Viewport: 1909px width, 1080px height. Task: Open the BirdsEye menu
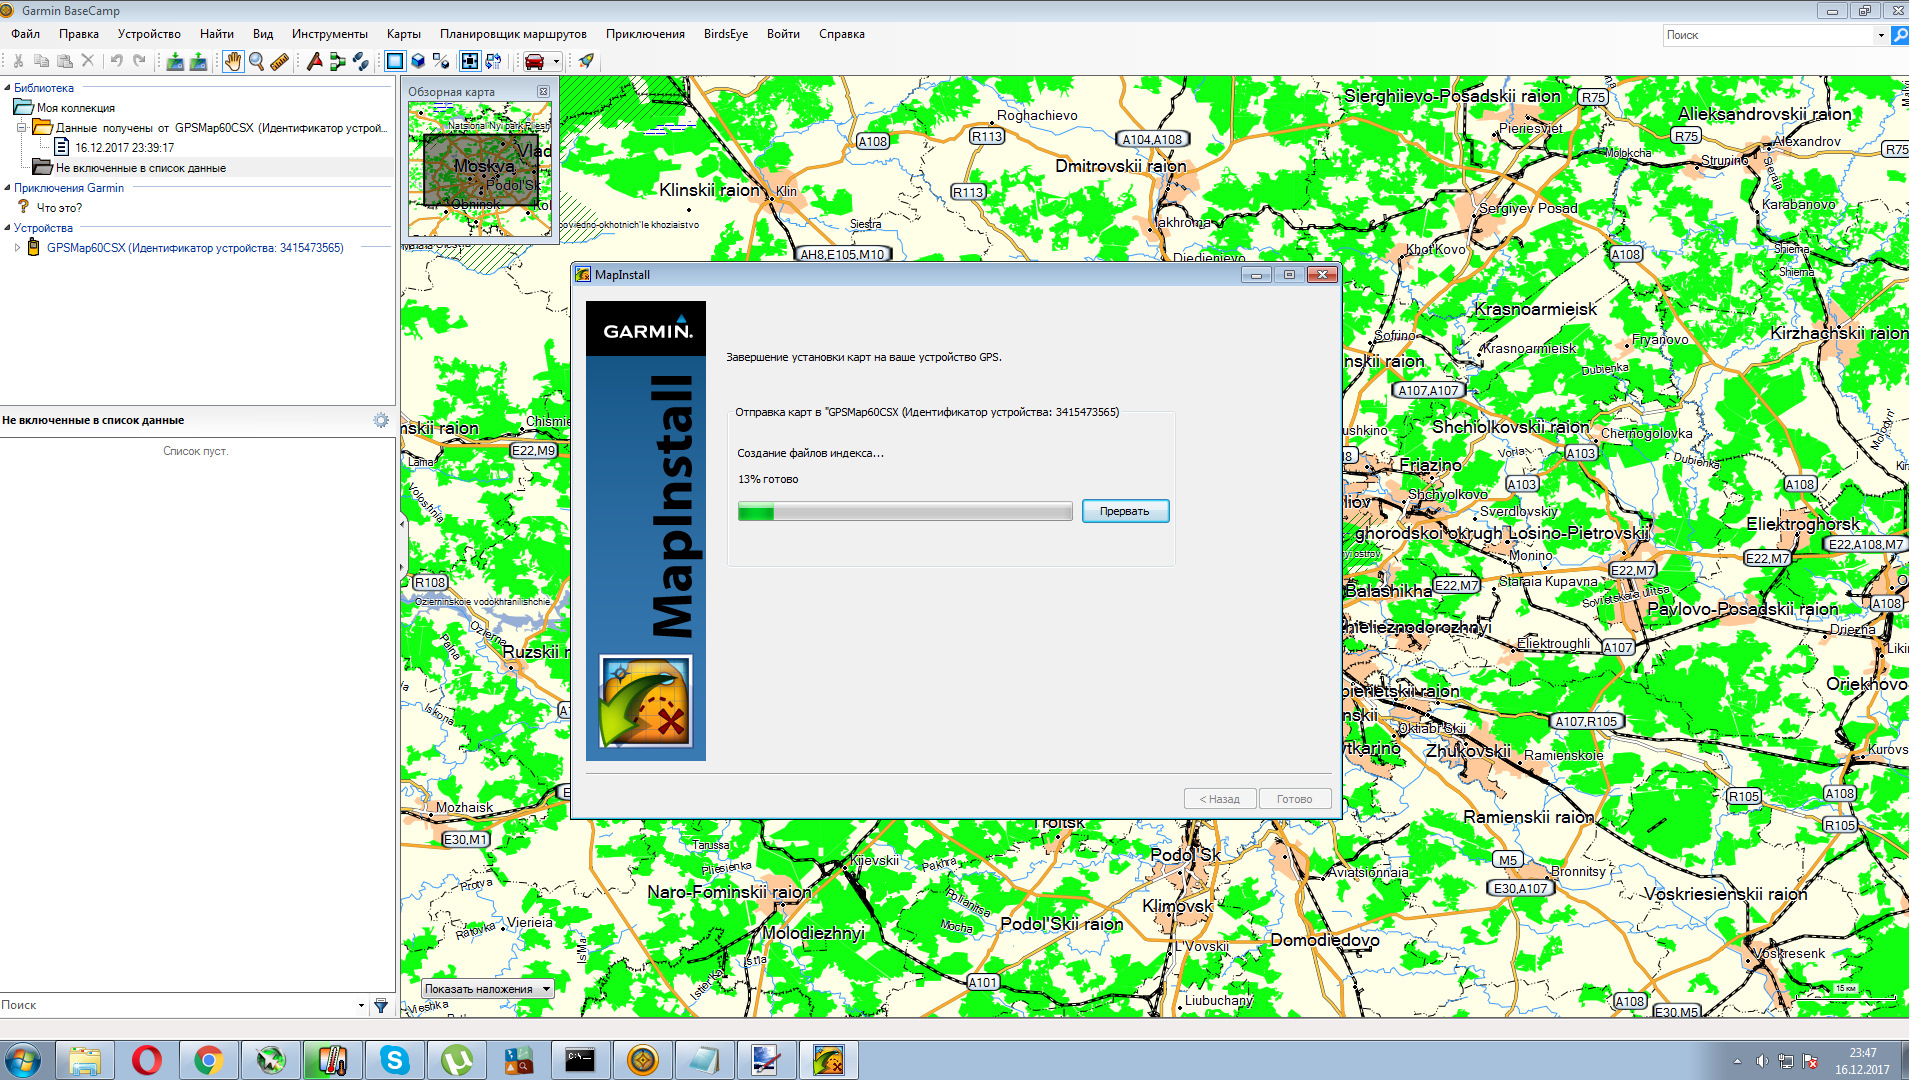(726, 34)
